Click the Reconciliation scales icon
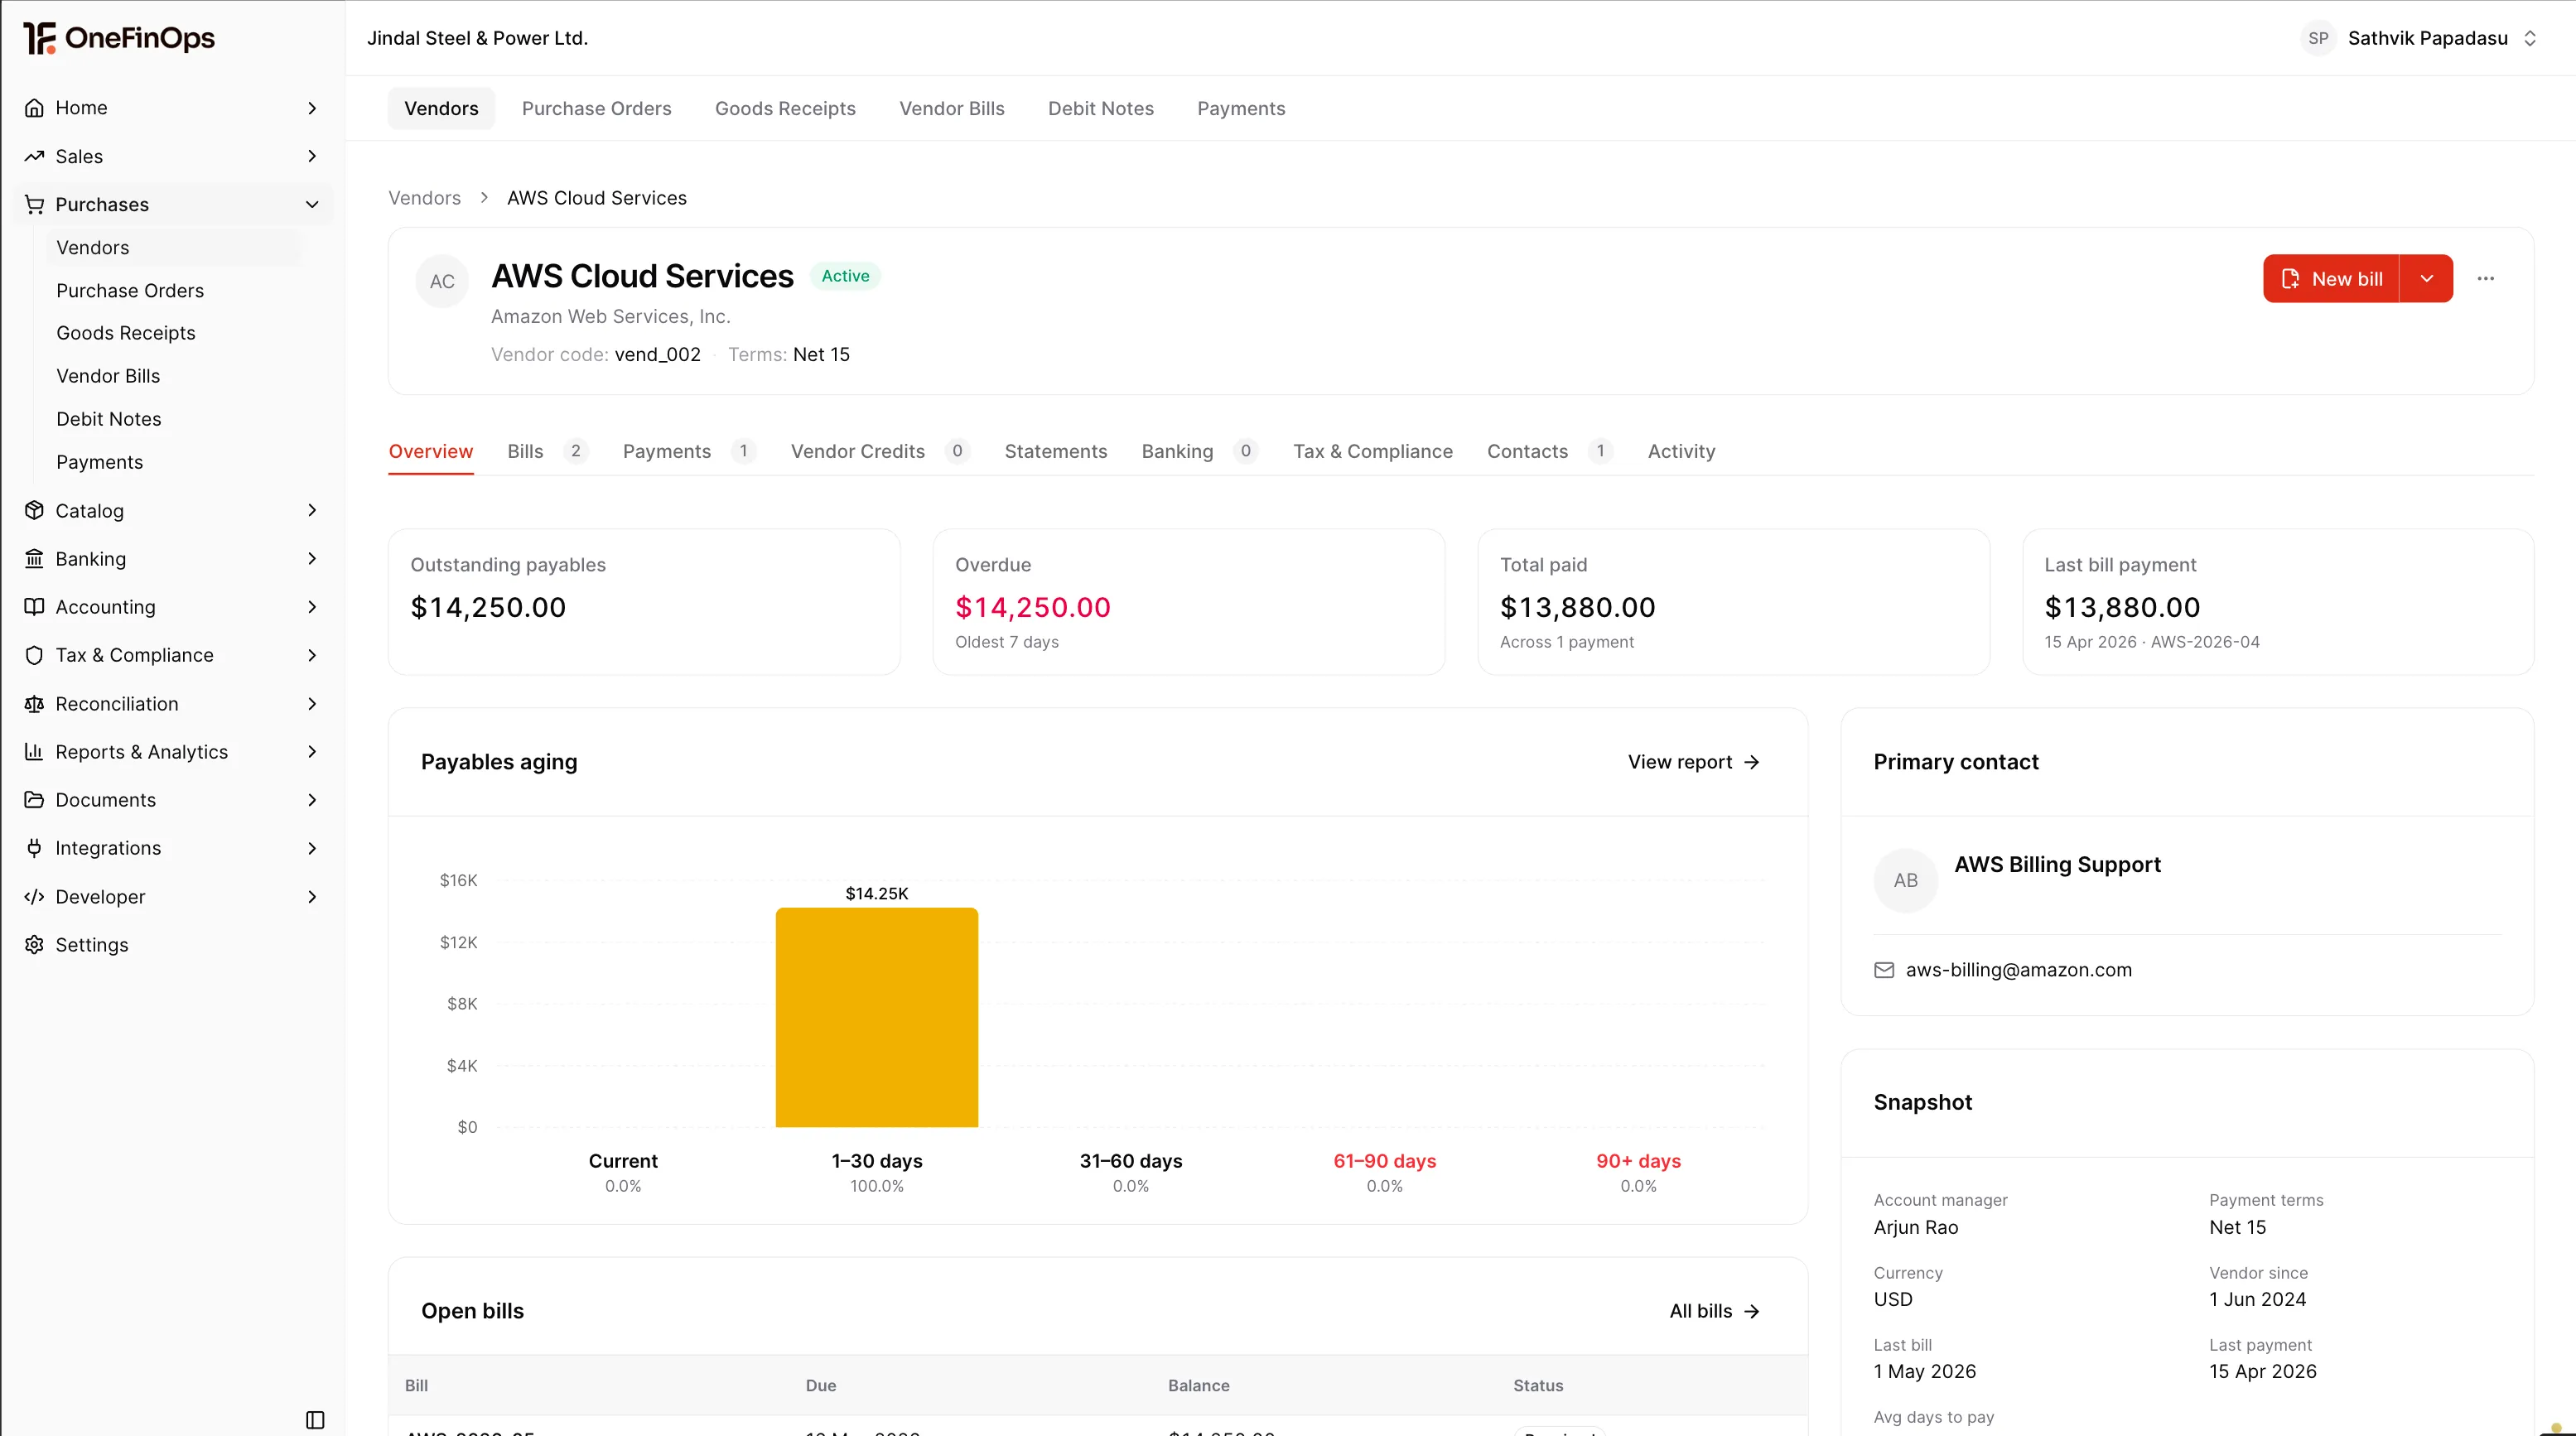This screenshot has height=1436, width=2576. 34,704
